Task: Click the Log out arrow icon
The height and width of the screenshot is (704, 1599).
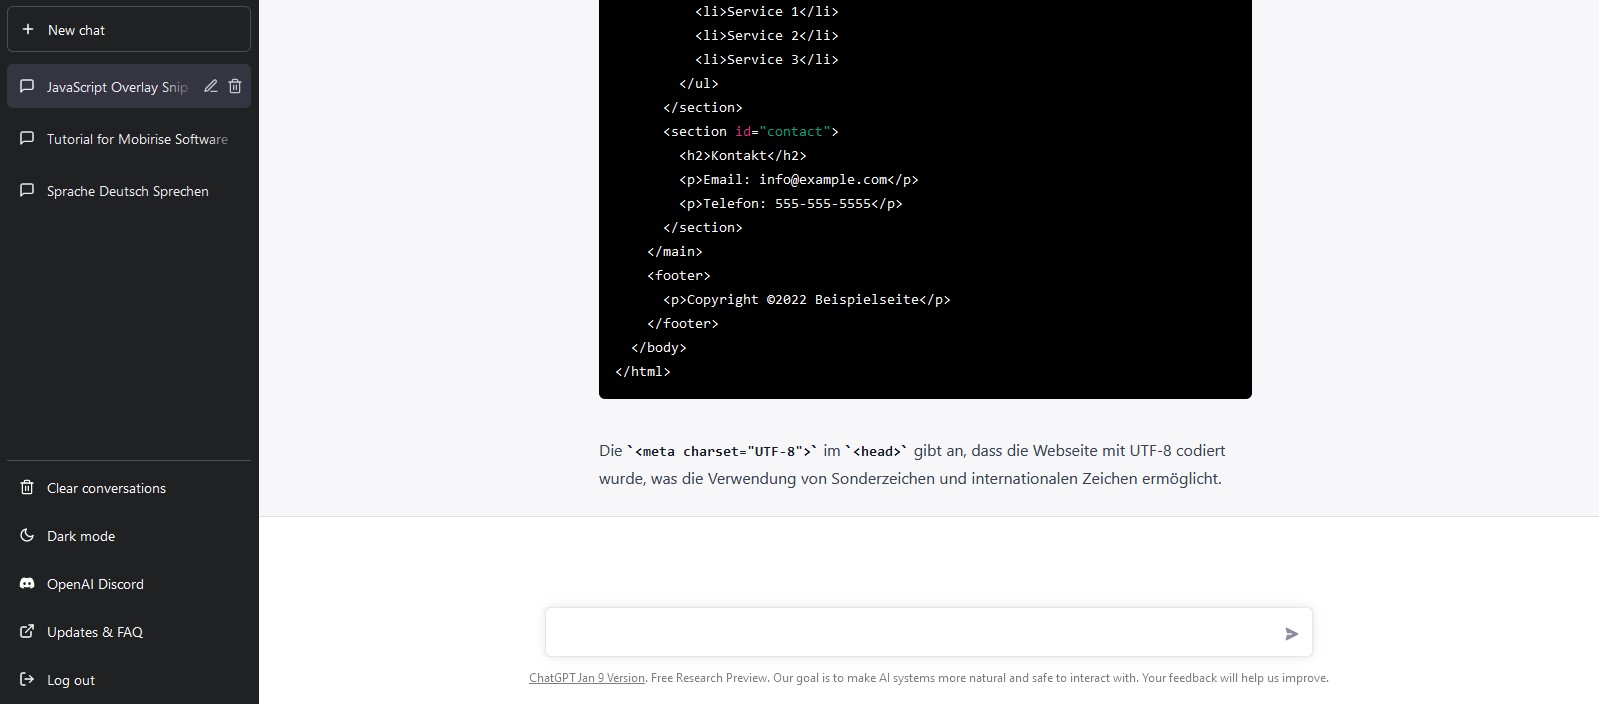Action: click(27, 680)
